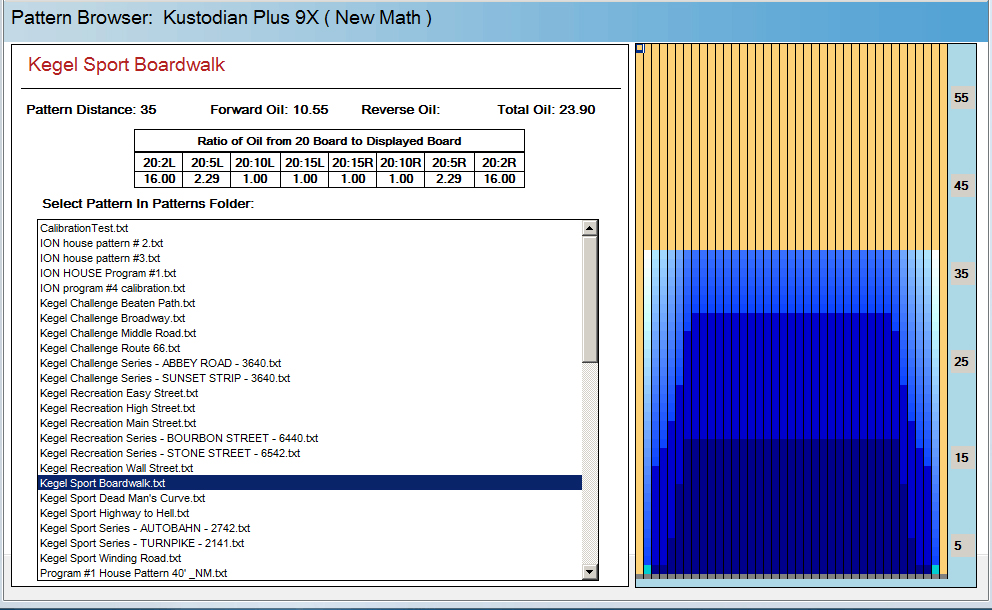Click the list scrollbar down arrow

coord(589,572)
